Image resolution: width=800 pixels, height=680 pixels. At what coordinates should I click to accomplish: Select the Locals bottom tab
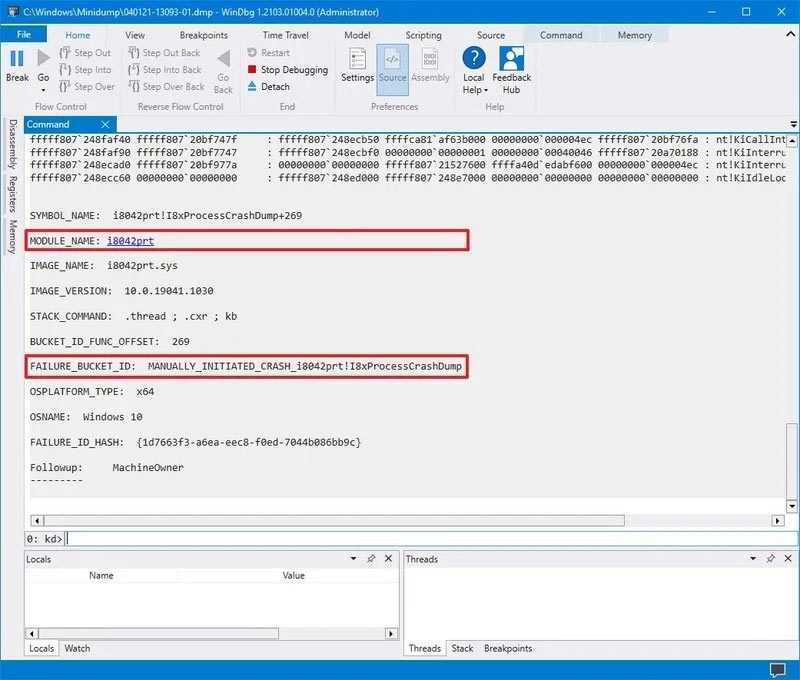click(41, 648)
